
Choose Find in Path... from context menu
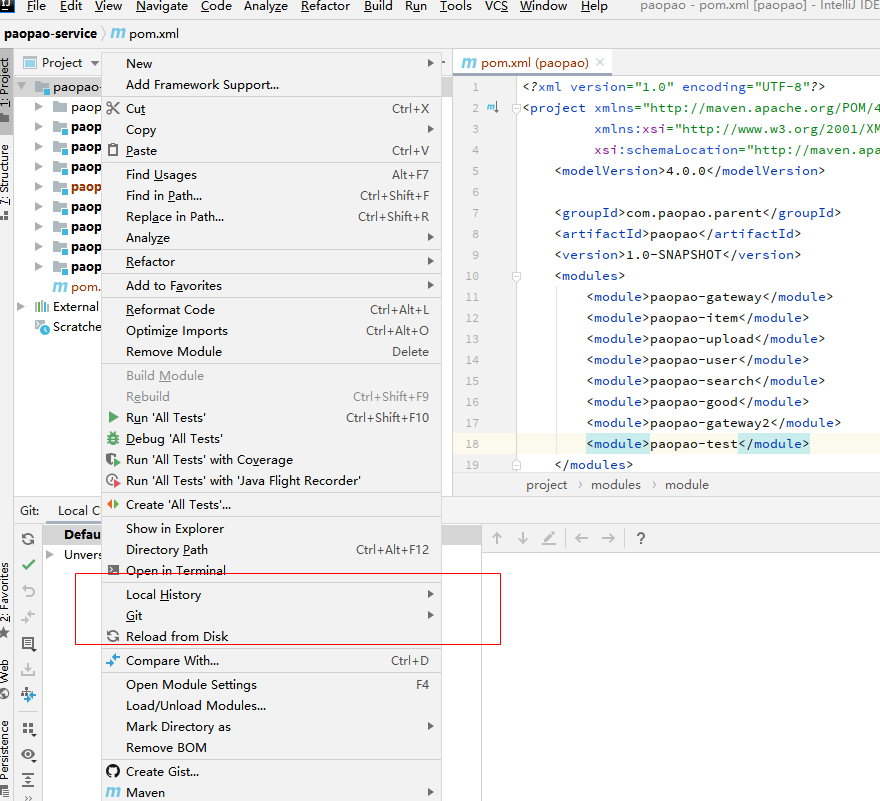(x=272, y=195)
